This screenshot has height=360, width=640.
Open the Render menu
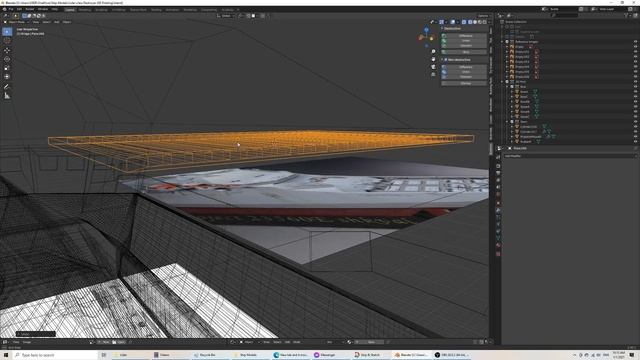tap(30, 9)
